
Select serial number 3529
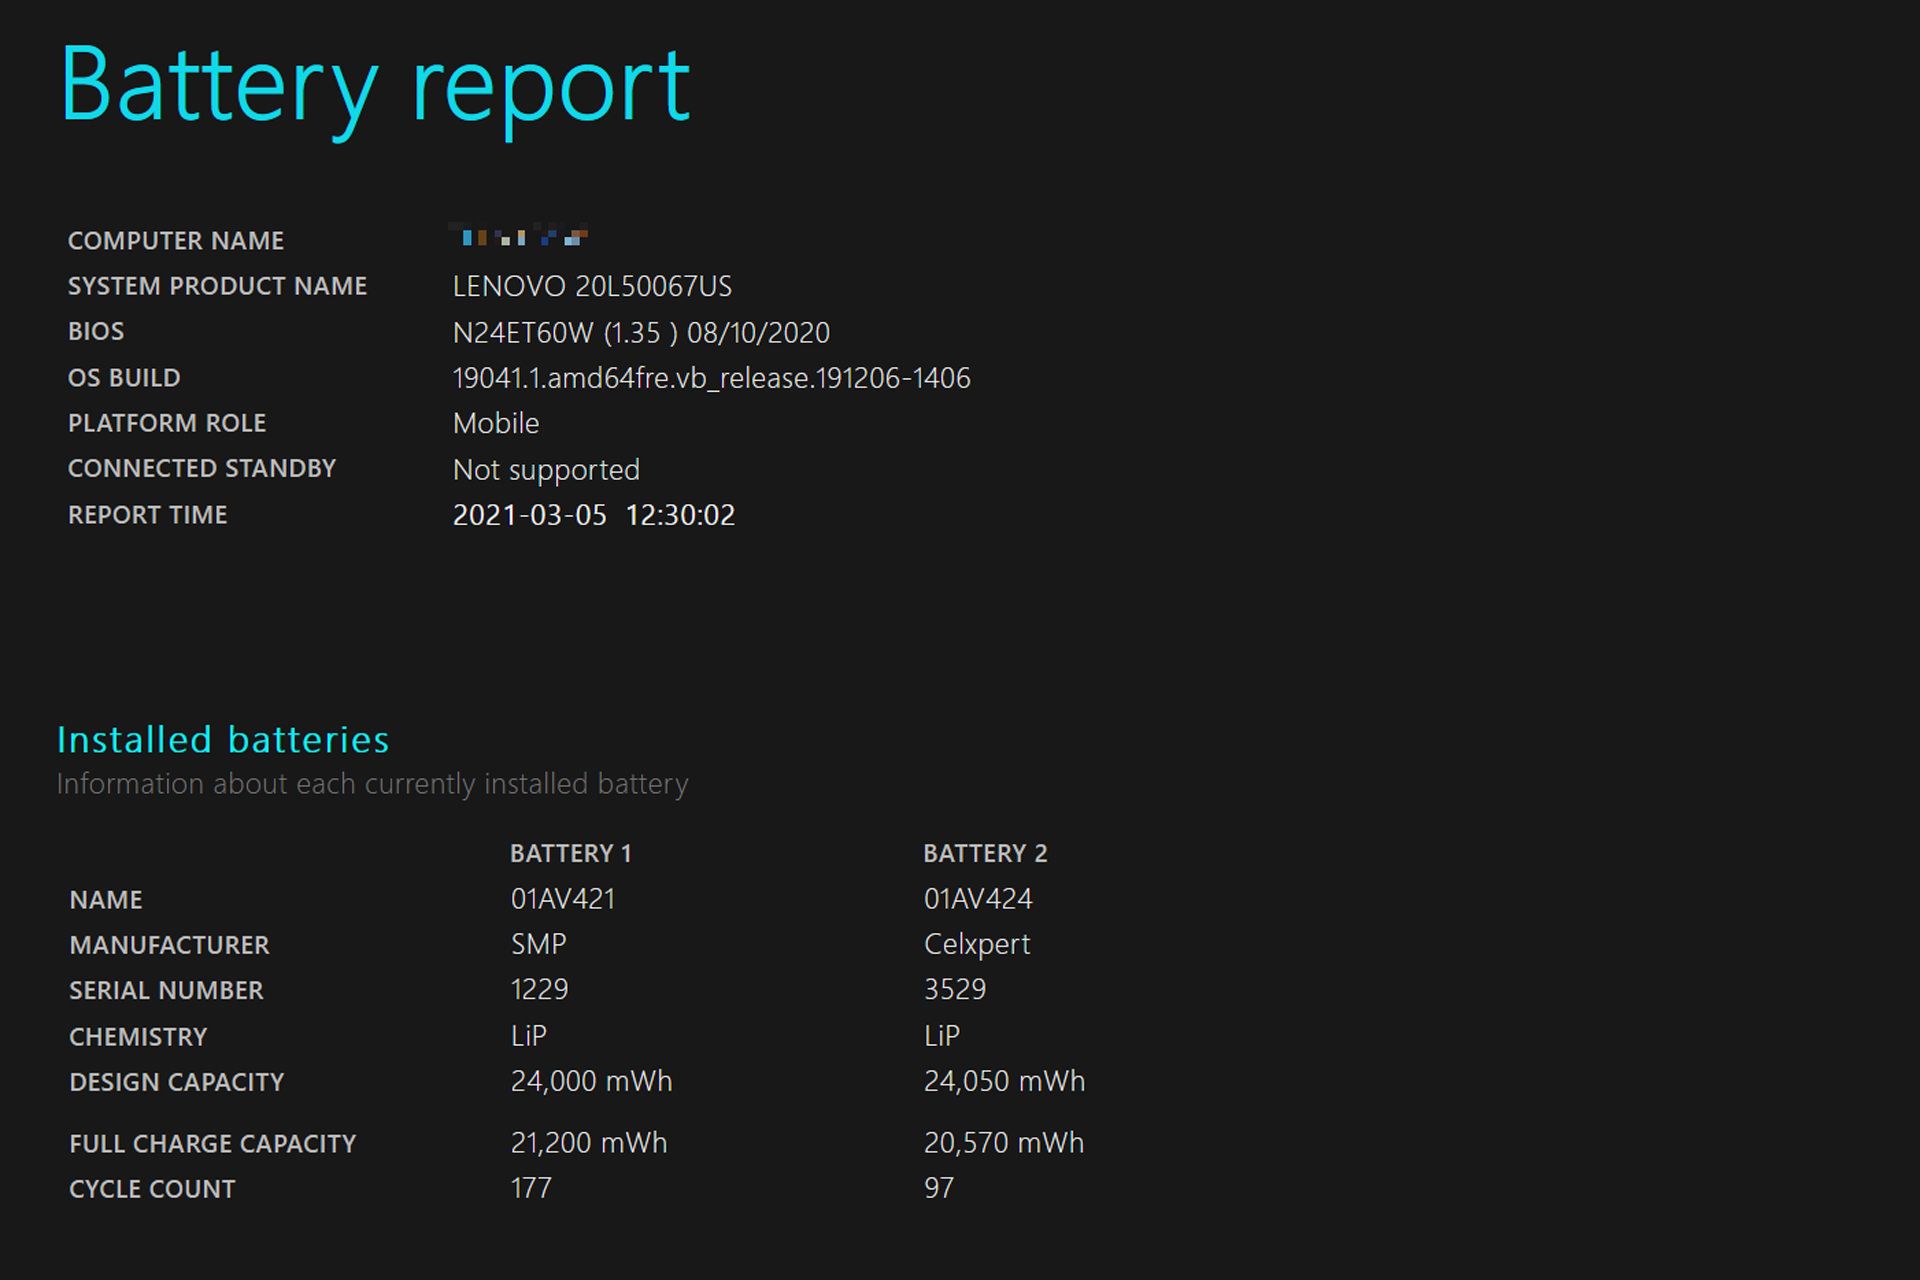pyautogui.click(x=955, y=990)
